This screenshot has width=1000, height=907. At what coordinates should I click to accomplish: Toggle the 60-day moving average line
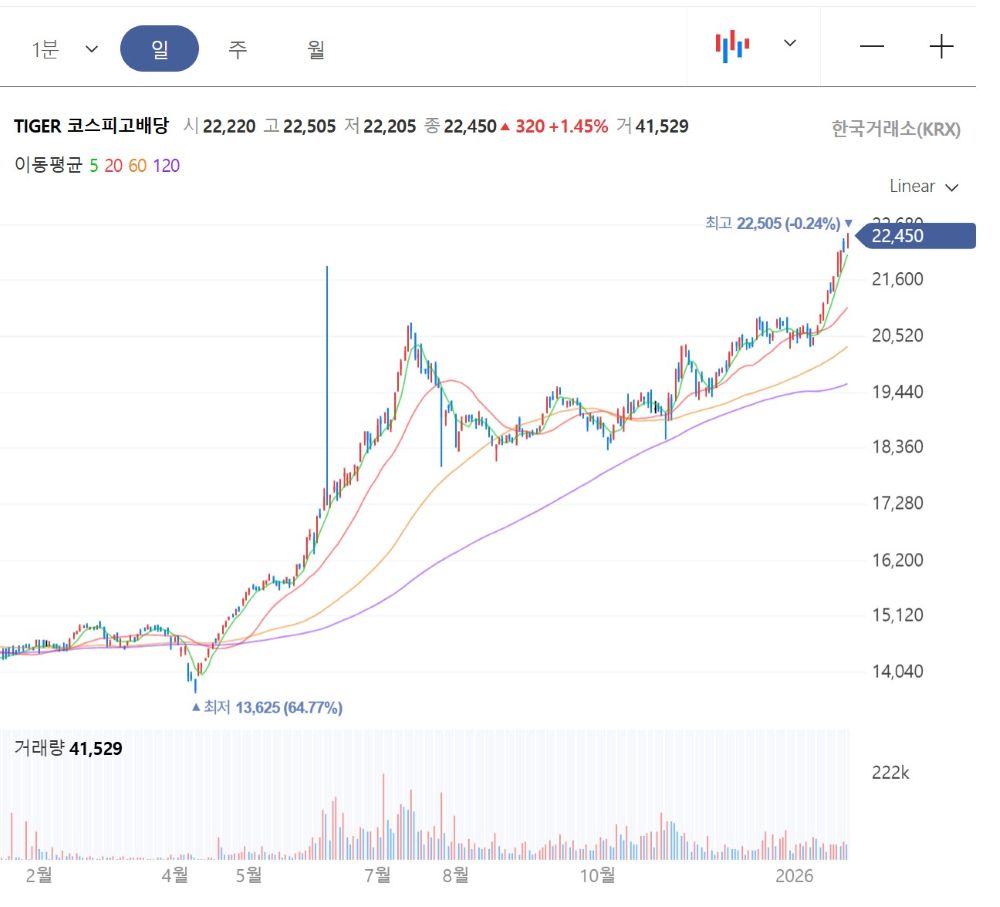137,166
